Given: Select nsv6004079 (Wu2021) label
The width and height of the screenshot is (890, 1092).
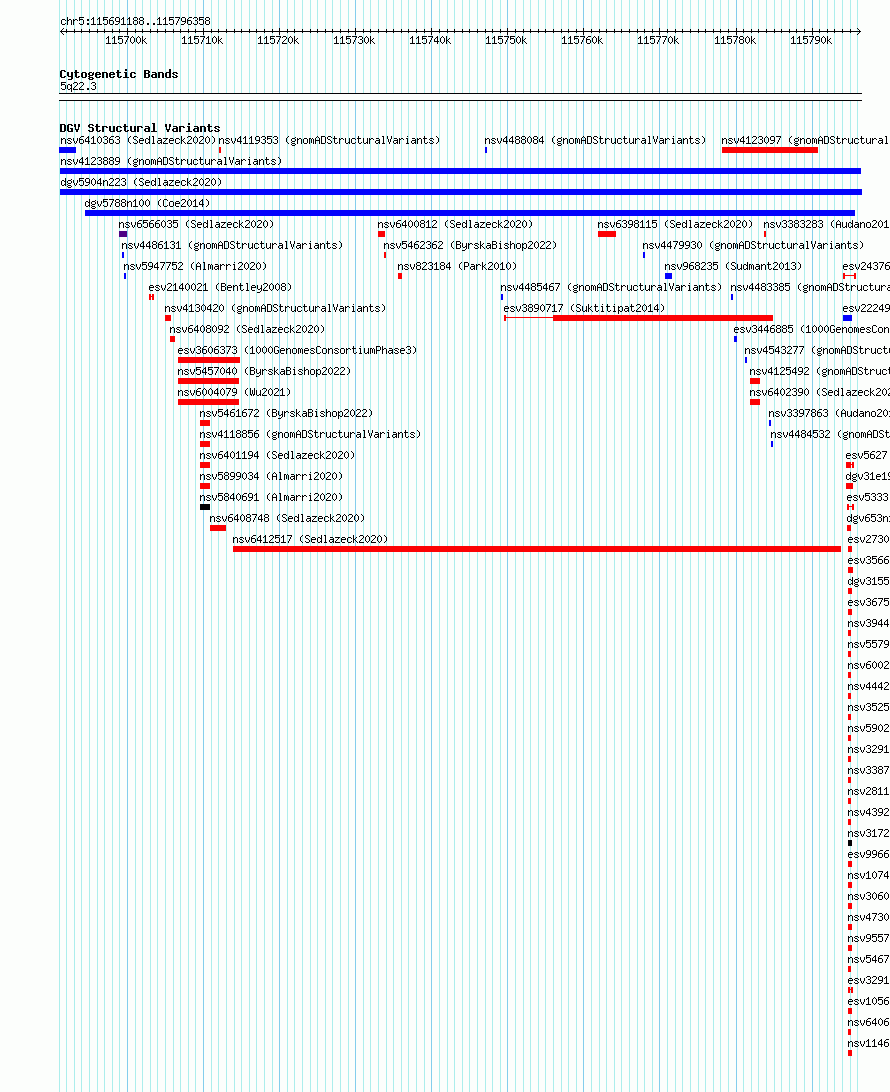Looking at the screenshot, I should point(235,392).
